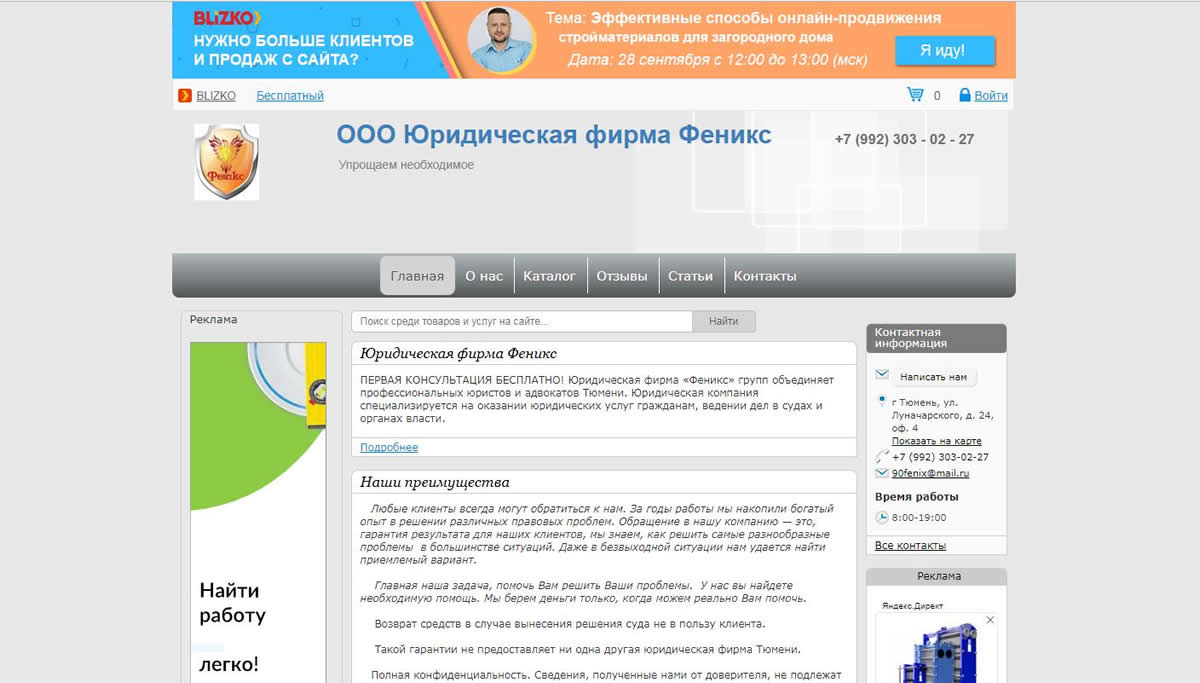1200x683 pixels.
Task: Open the Каталог section
Action: tap(551, 275)
